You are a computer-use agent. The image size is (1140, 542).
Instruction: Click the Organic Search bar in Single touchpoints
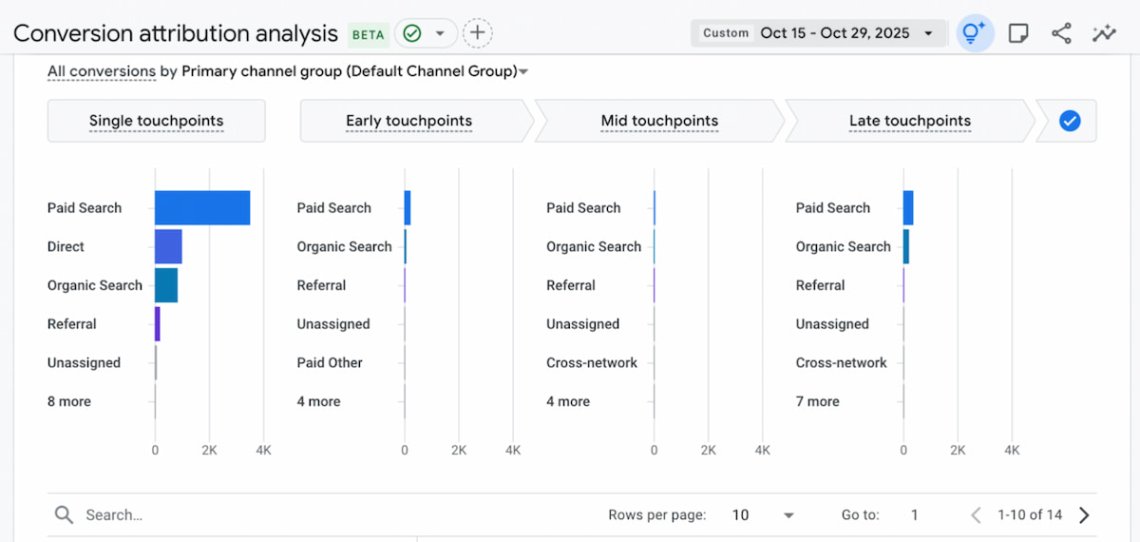coord(166,285)
